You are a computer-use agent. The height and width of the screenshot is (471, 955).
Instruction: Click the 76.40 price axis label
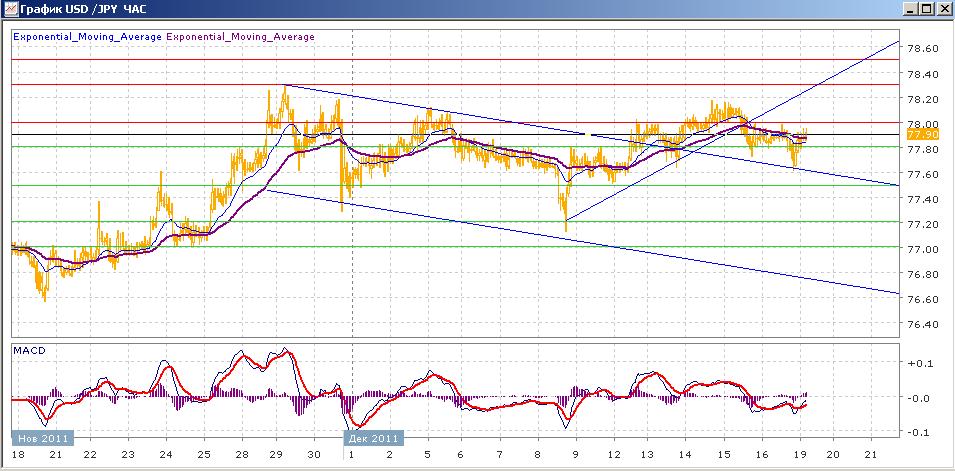point(922,325)
